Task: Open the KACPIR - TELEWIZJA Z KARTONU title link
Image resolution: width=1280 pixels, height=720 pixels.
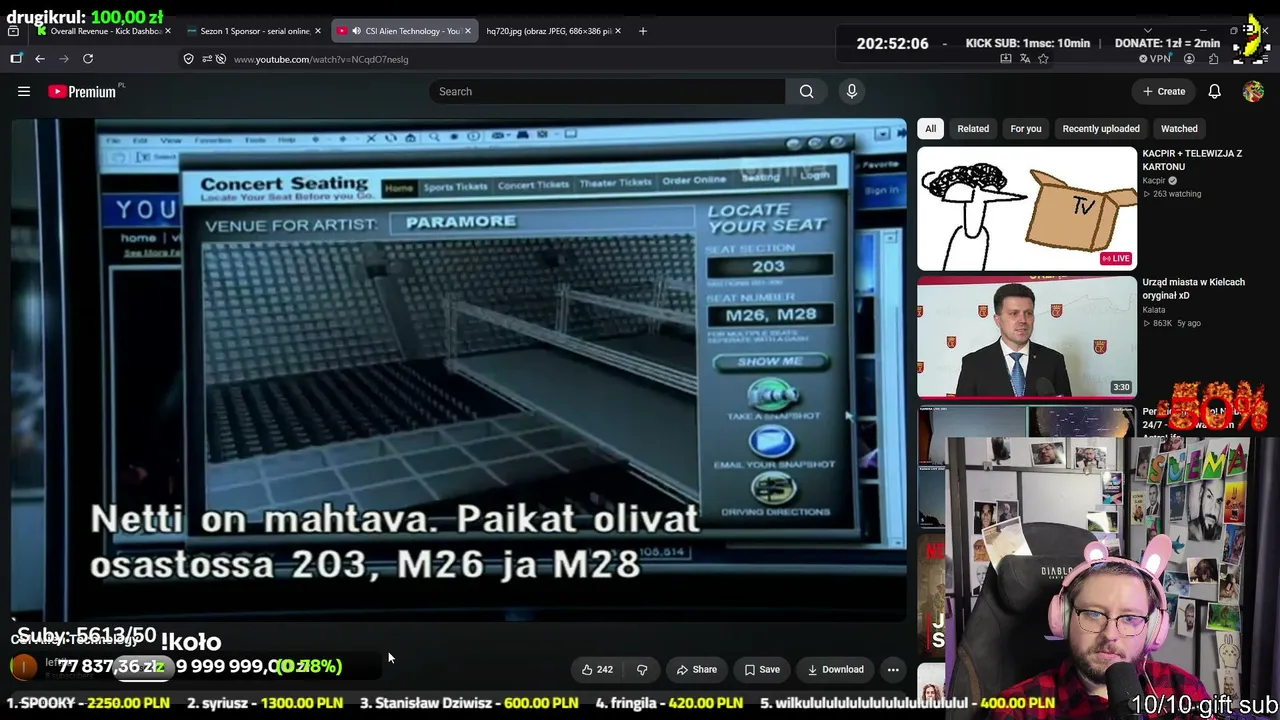Action: (1192, 160)
